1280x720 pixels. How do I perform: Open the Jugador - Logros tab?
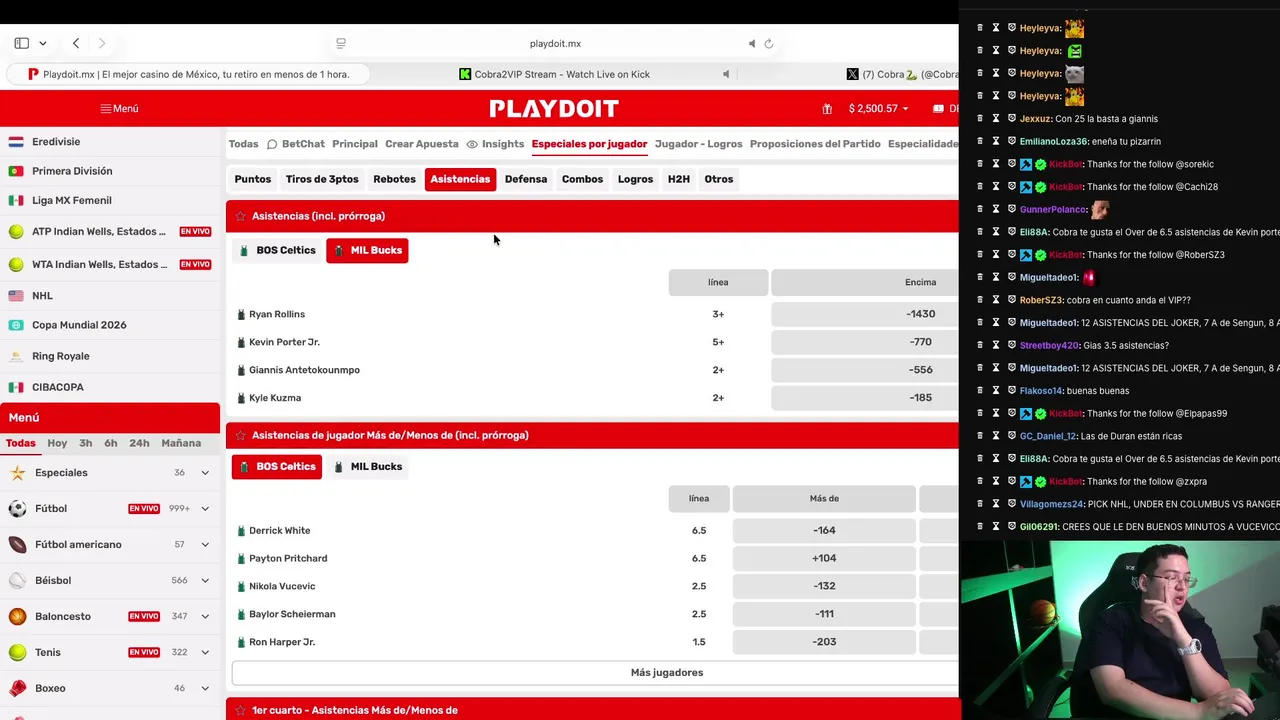[x=698, y=144]
